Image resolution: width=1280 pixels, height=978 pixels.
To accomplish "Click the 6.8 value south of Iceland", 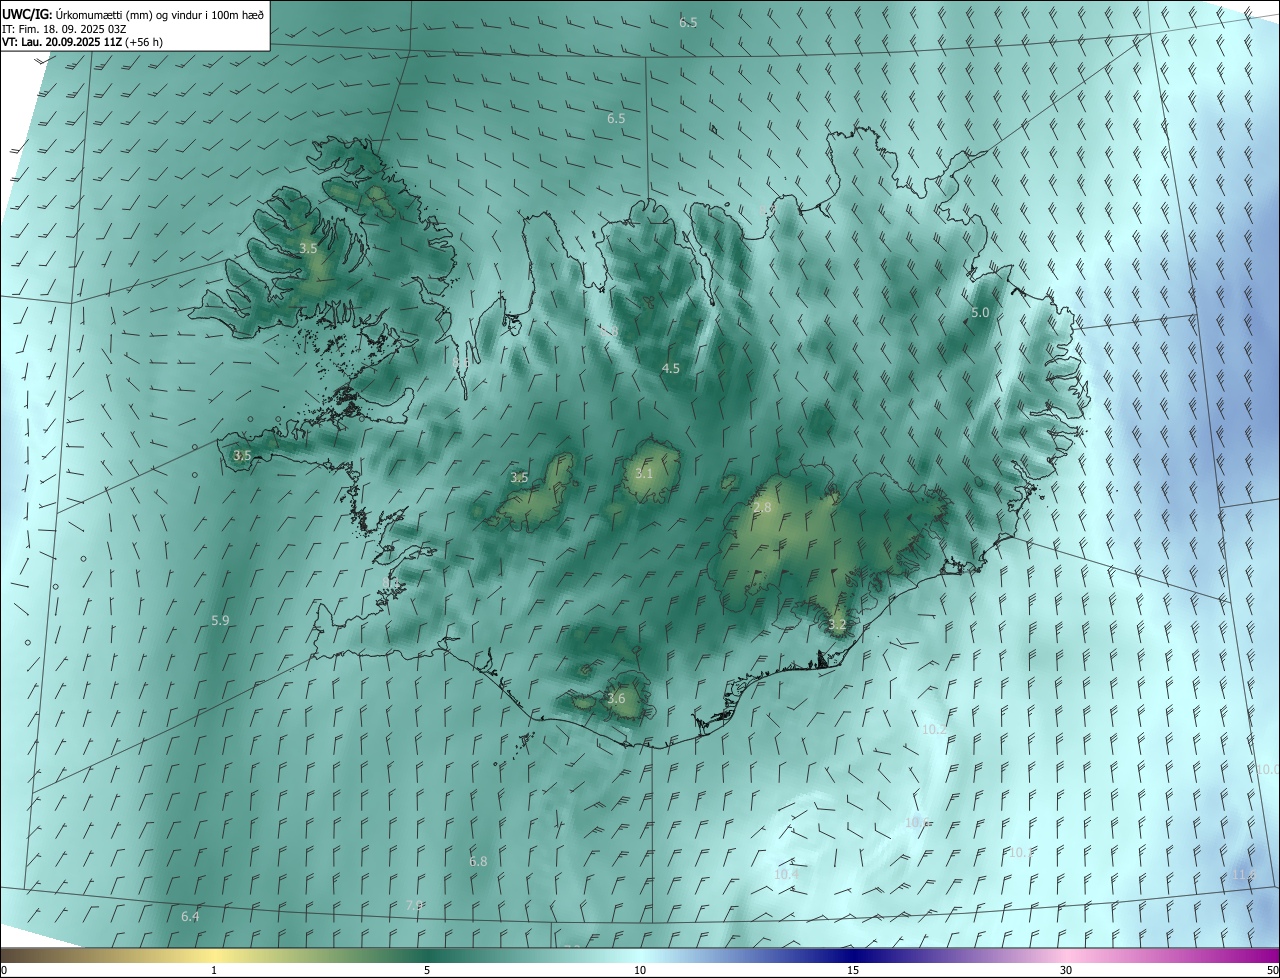I will point(478,861).
